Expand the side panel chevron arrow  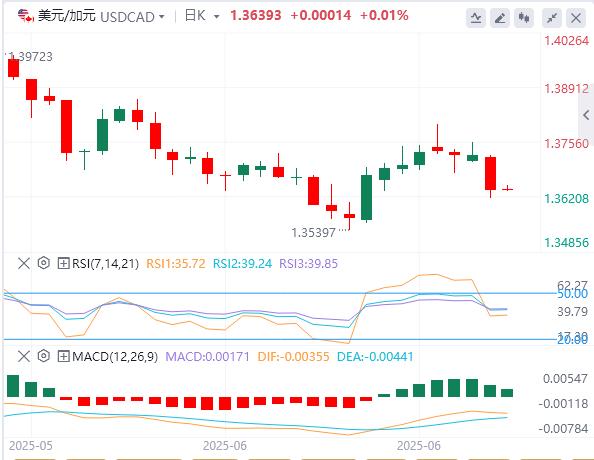click(586, 115)
